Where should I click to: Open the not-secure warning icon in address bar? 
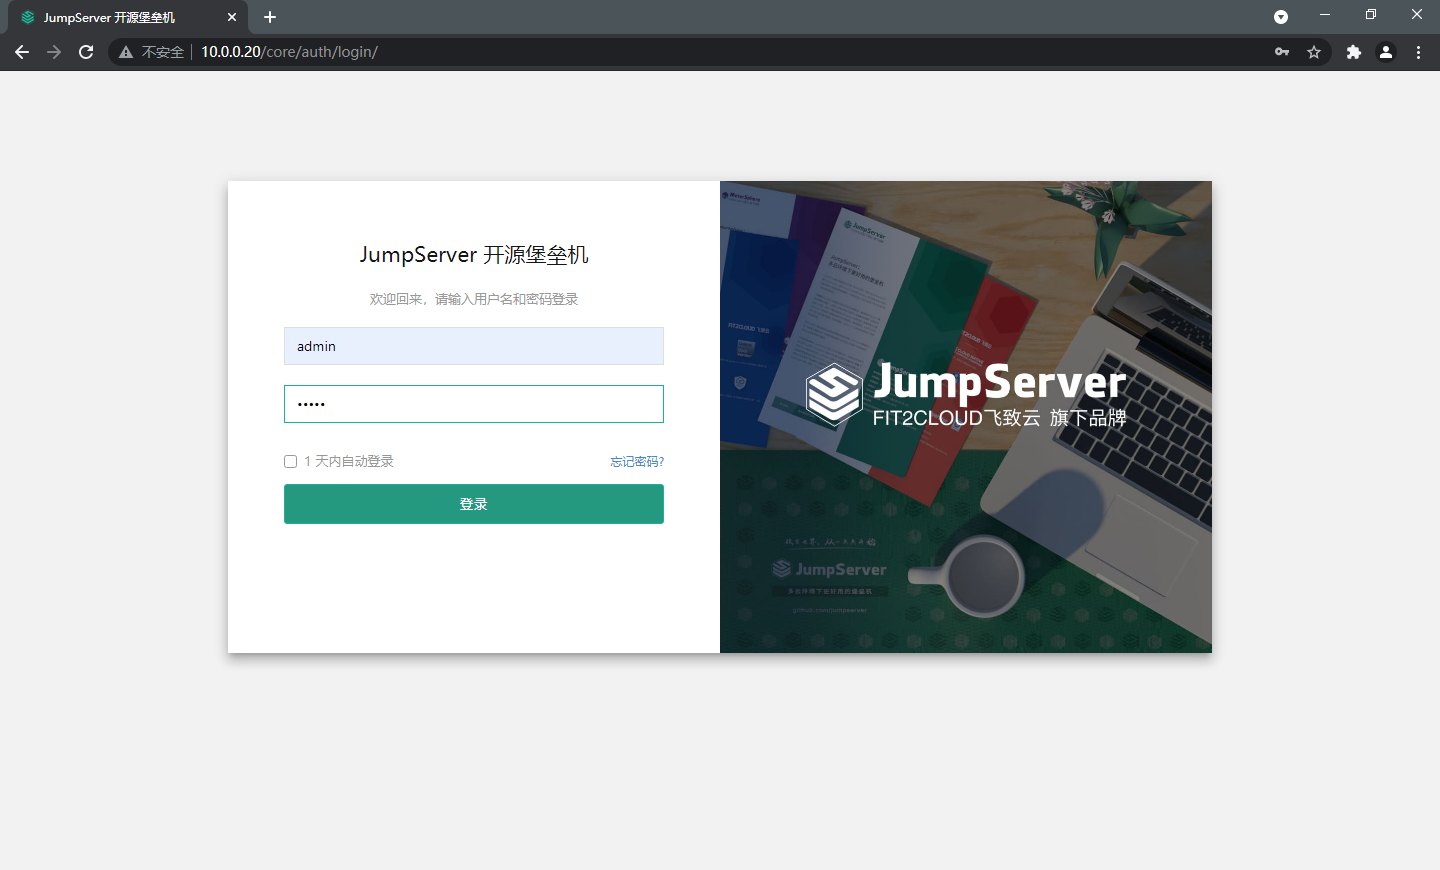126,52
